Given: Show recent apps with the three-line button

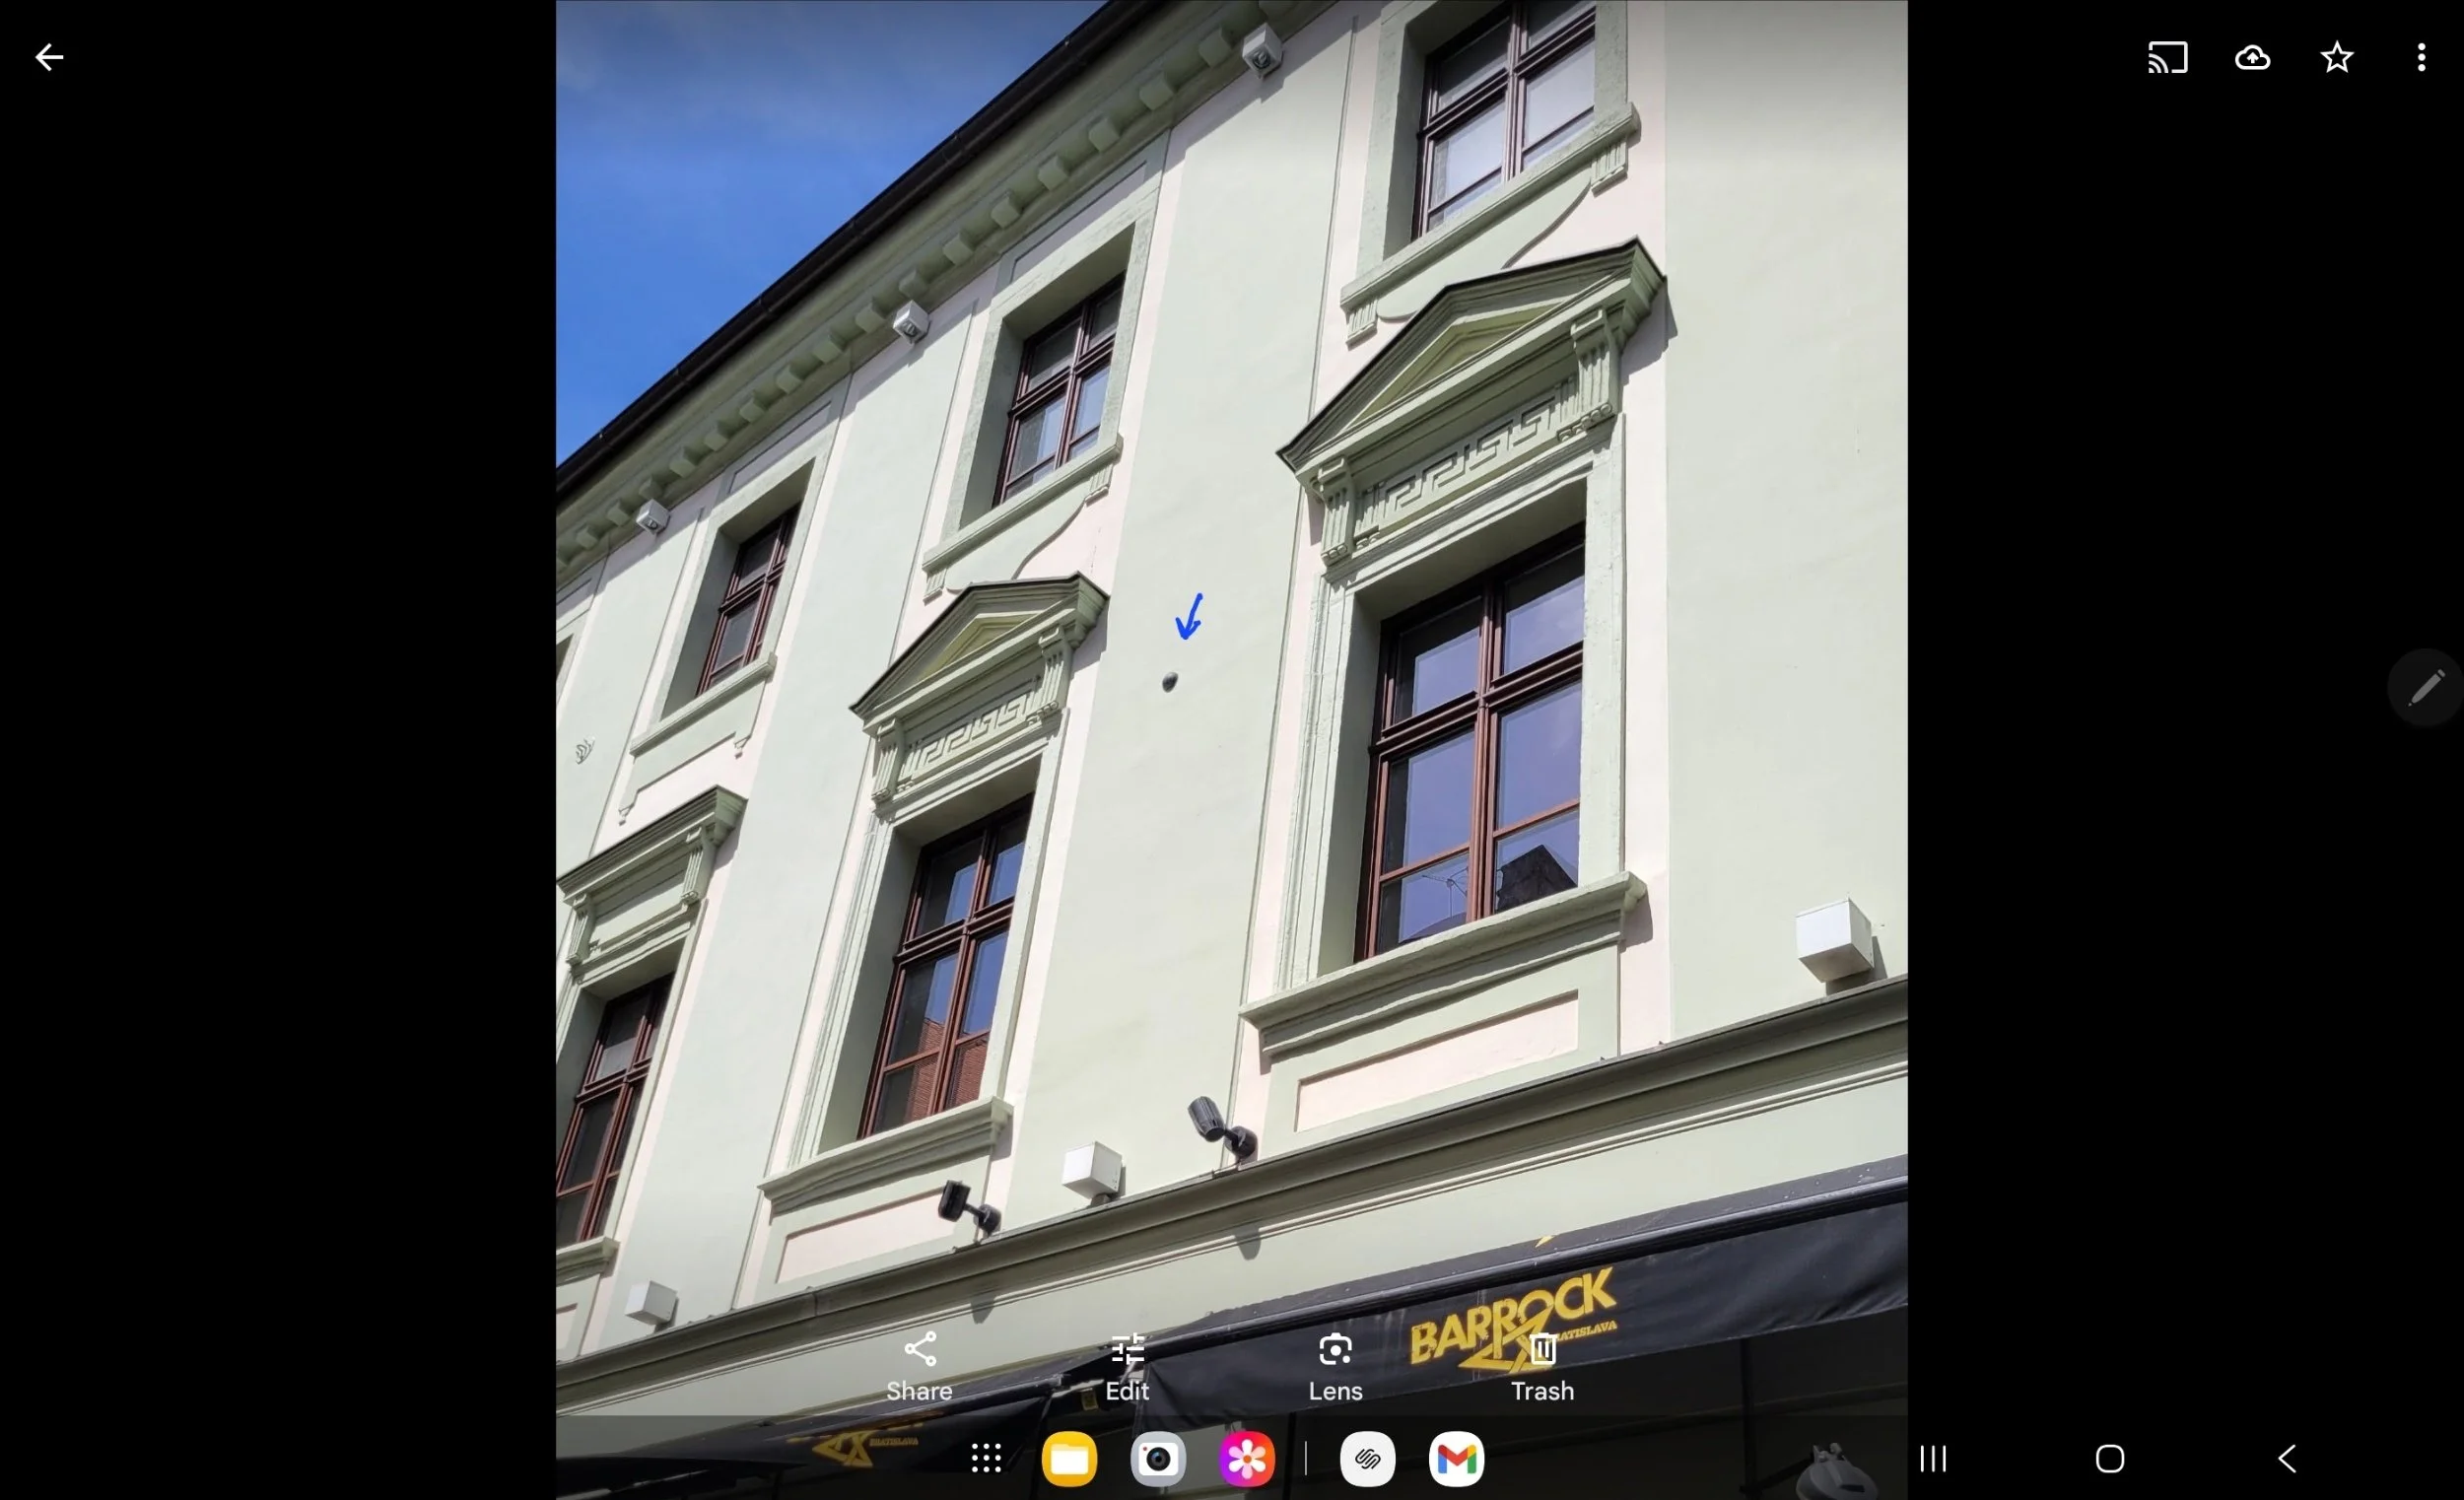Looking at the screenshot, I should 1933,1458.
